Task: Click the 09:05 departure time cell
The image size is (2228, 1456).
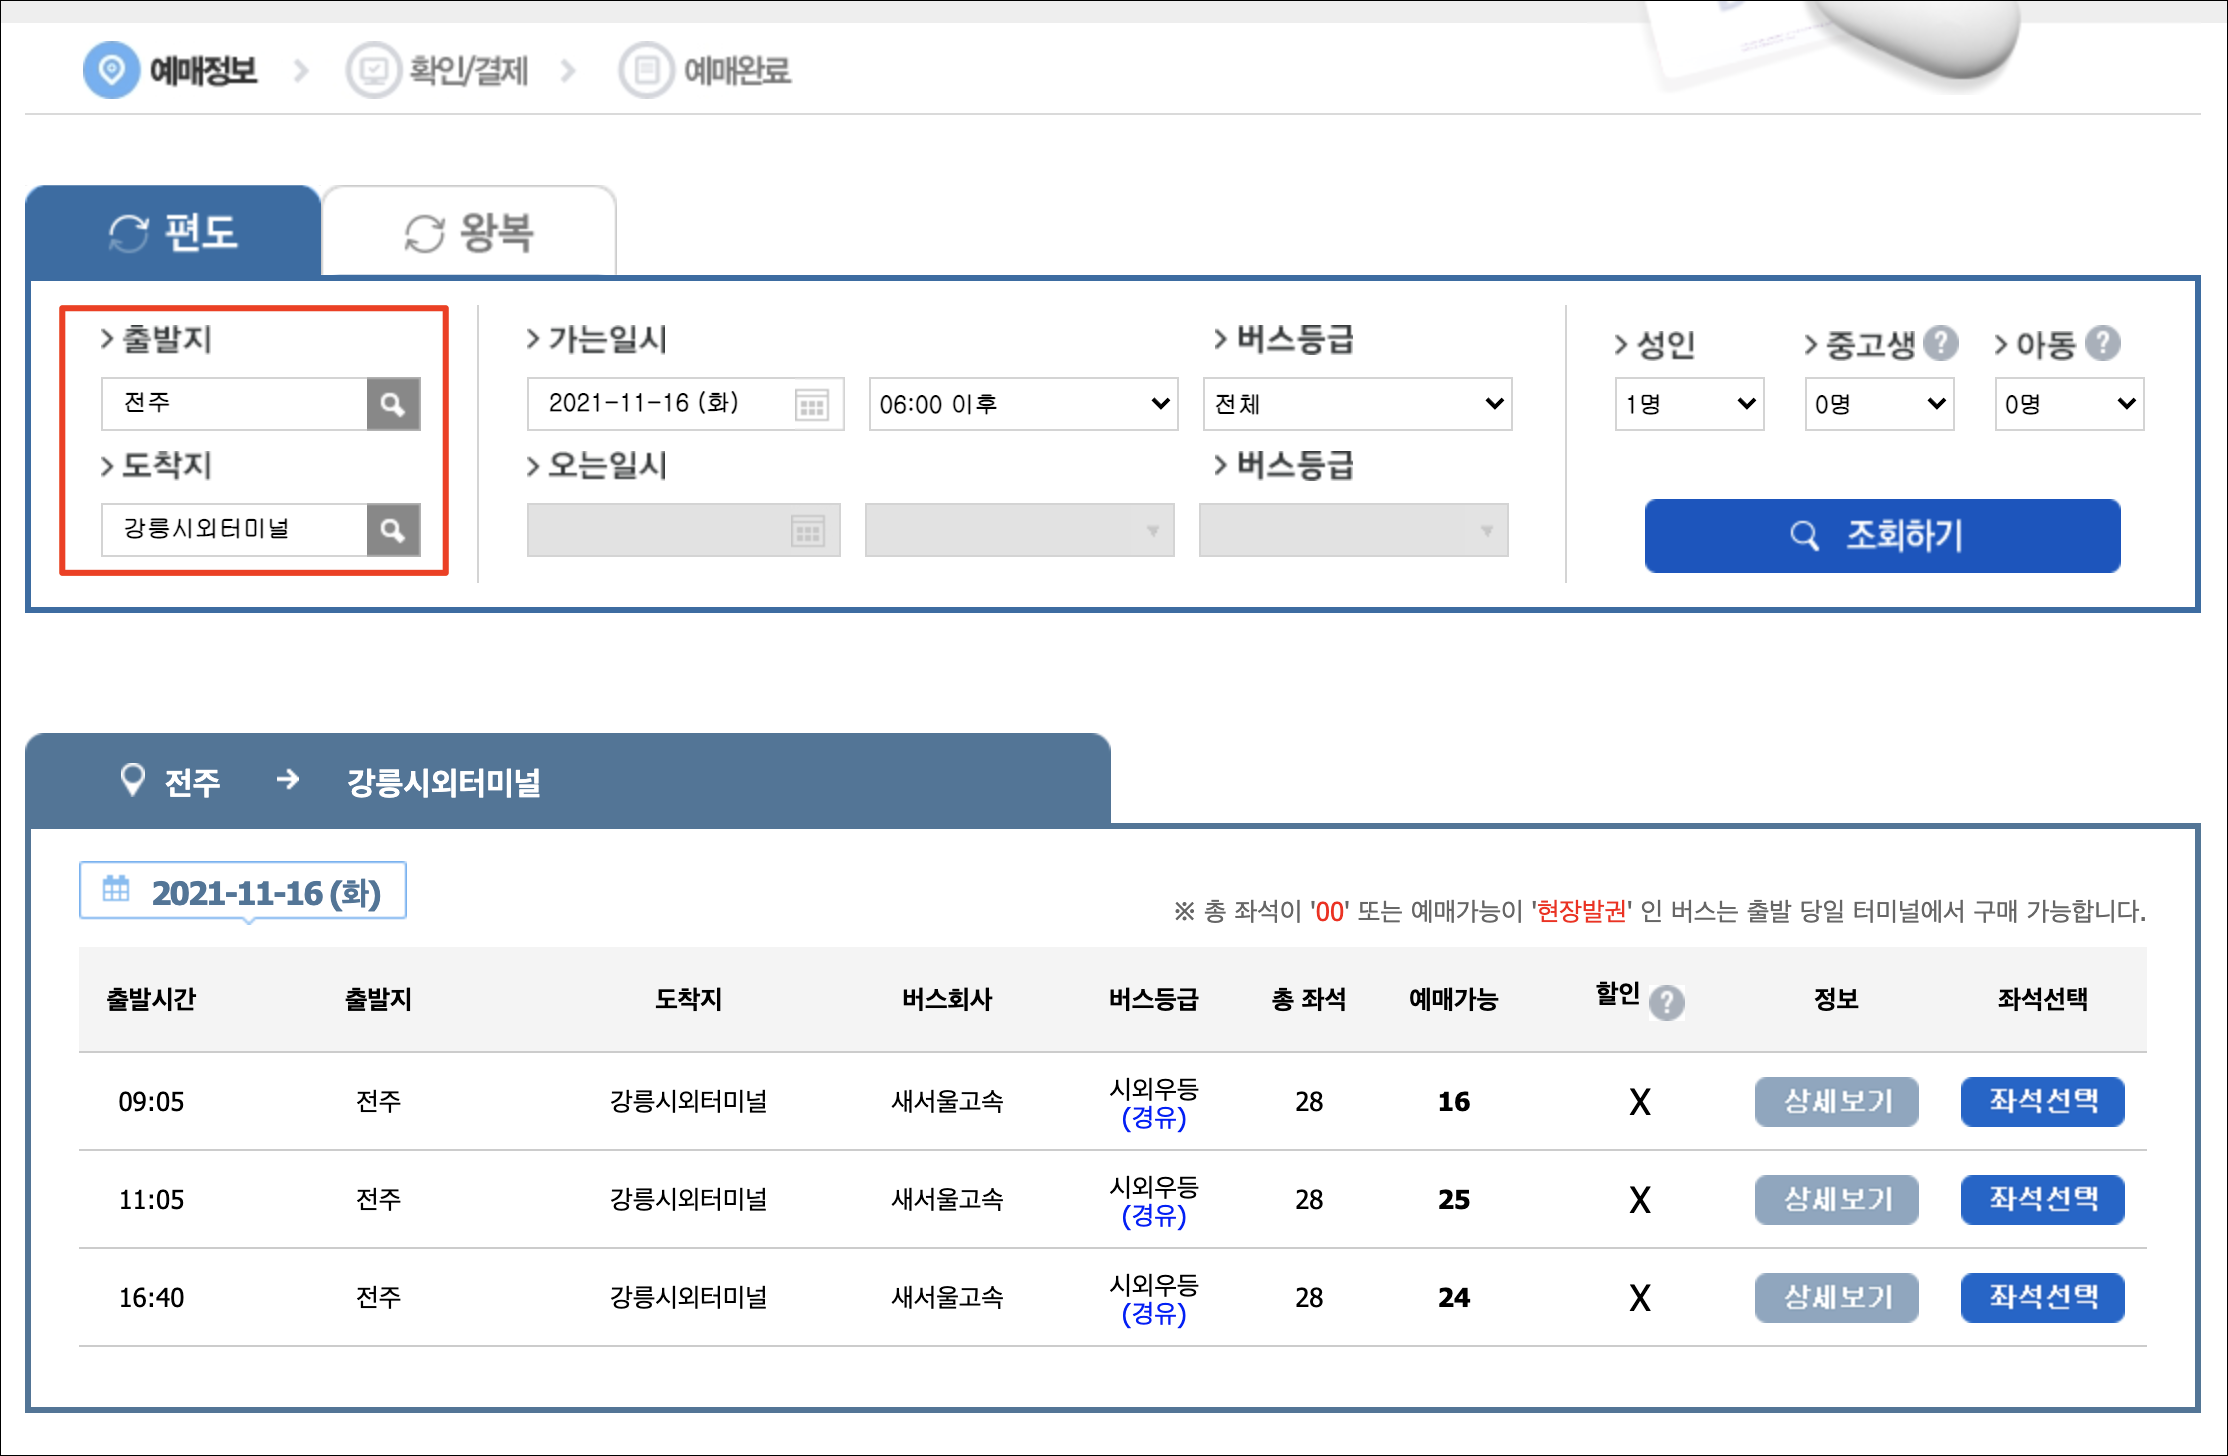Action: pyautogui.click(x=151, y=1102)
